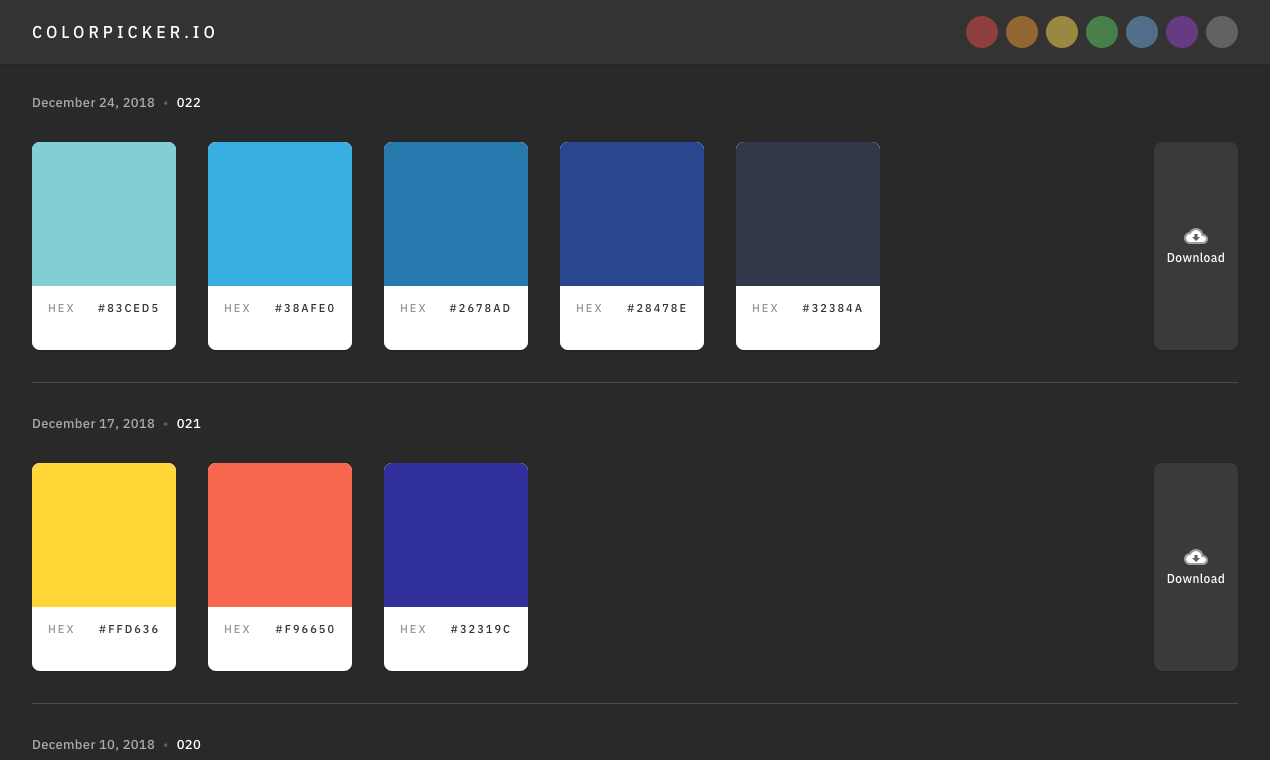Select the gray color filter circle

(x=1222, y=31)
